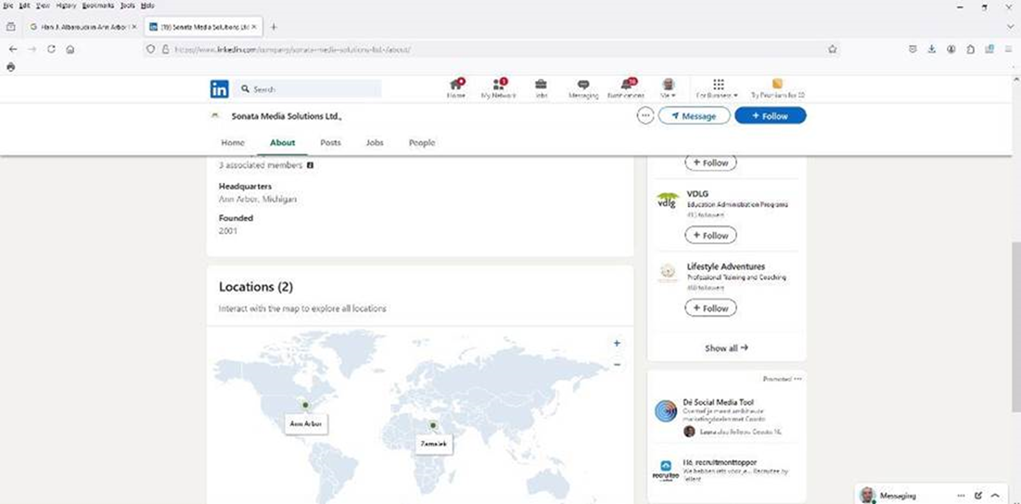Click the site padlock icon

click(165, 49)
